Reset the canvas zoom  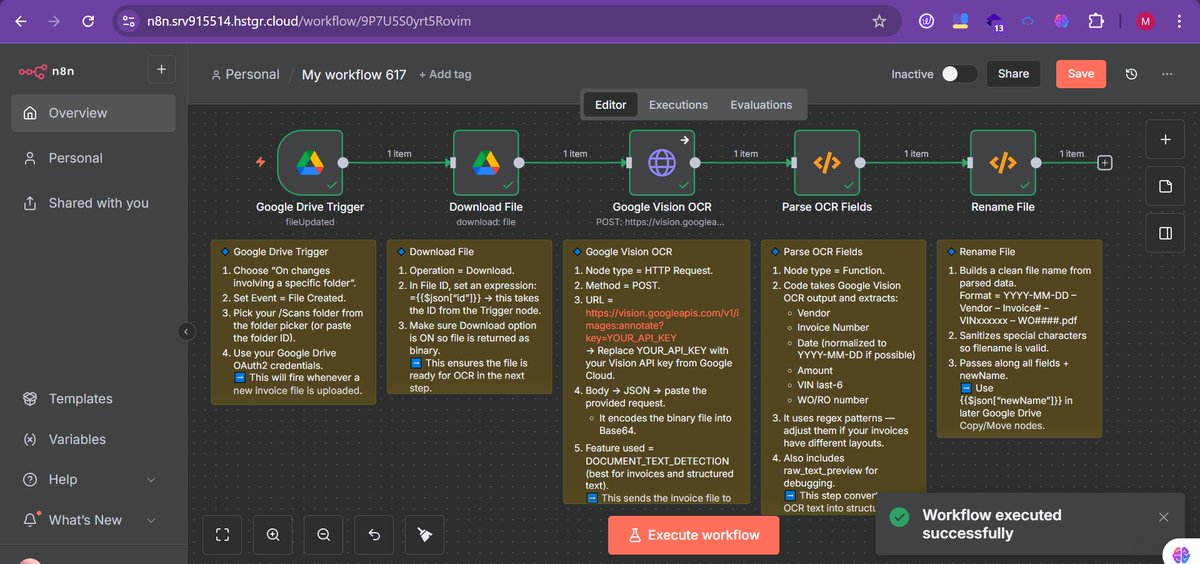pos(374,535)
